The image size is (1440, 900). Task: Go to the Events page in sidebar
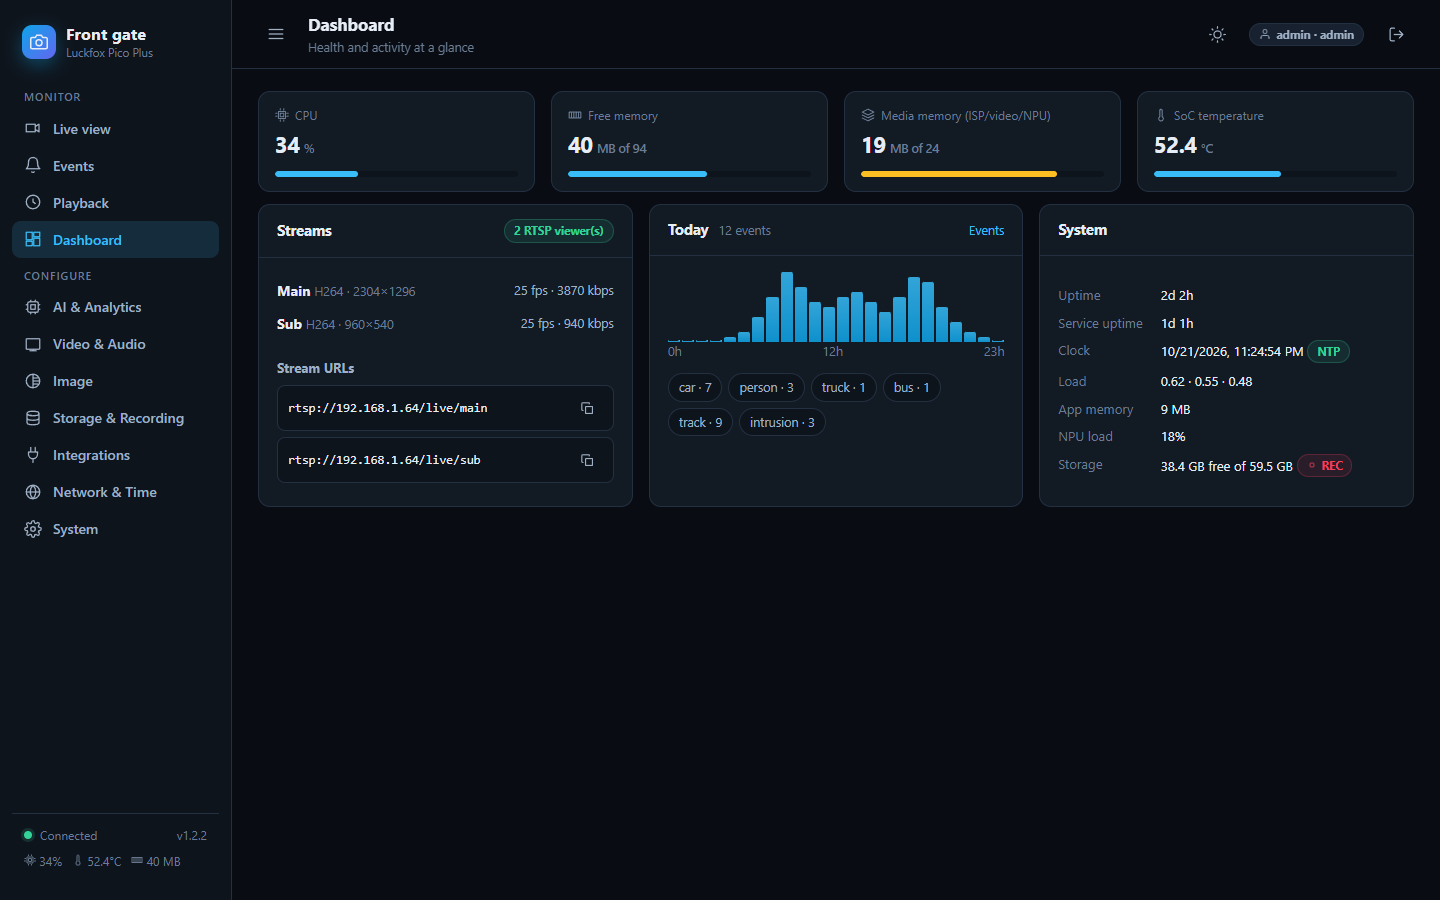(115, 166)
